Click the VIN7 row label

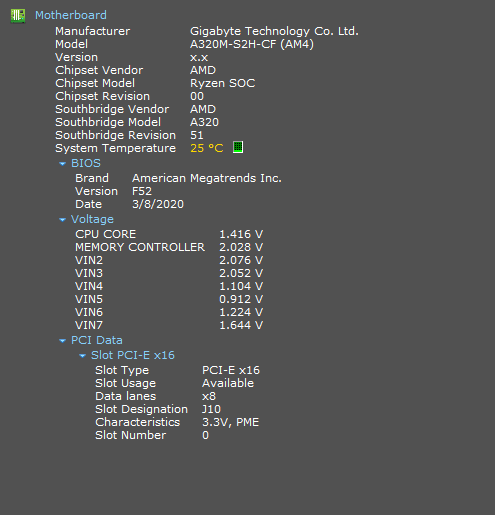point(89,325)
